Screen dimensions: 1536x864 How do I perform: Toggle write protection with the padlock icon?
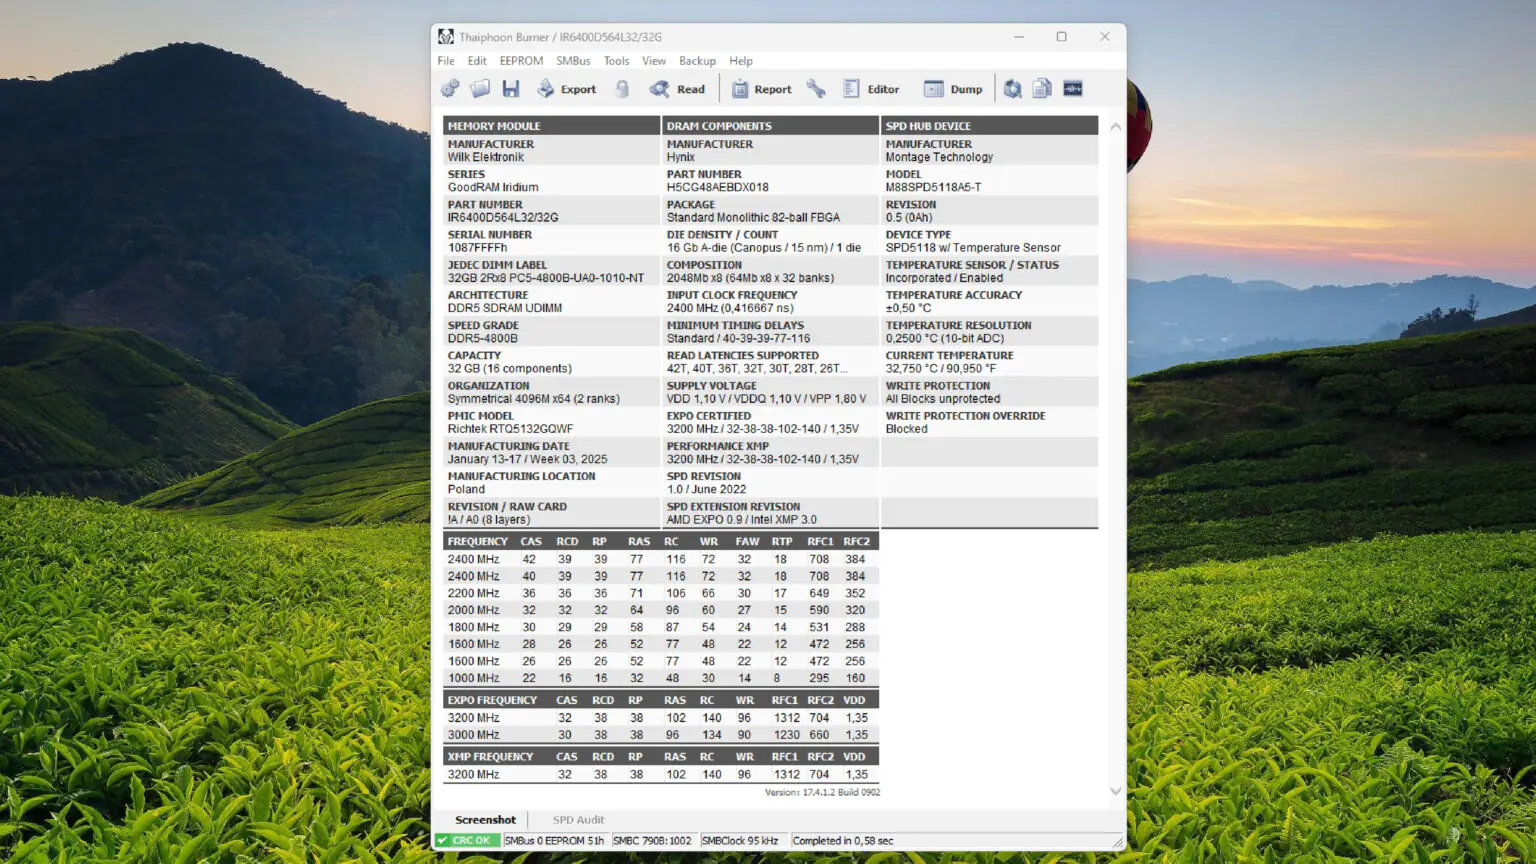pyautogui.click(x=622, y=88)
